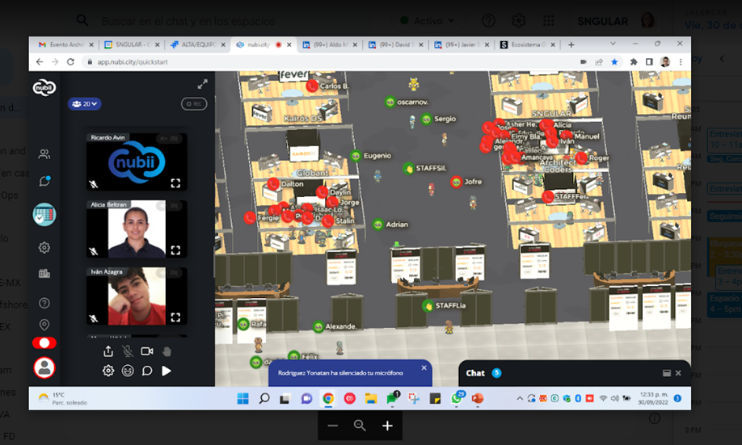Image resolution: width=742 pixels, height=445 pixels.
Task: Maximize Ricardo Avin's video tile
Action: (x=176, y=183)
